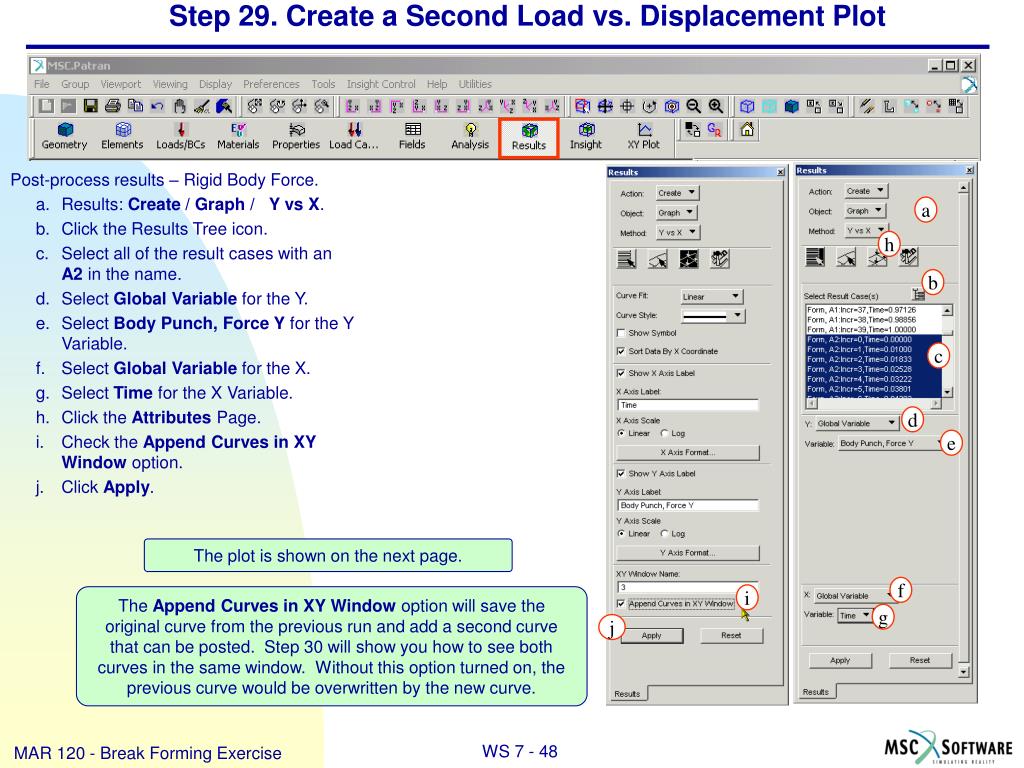
Task: Open the Utilities menu
Action: [475, 84]
